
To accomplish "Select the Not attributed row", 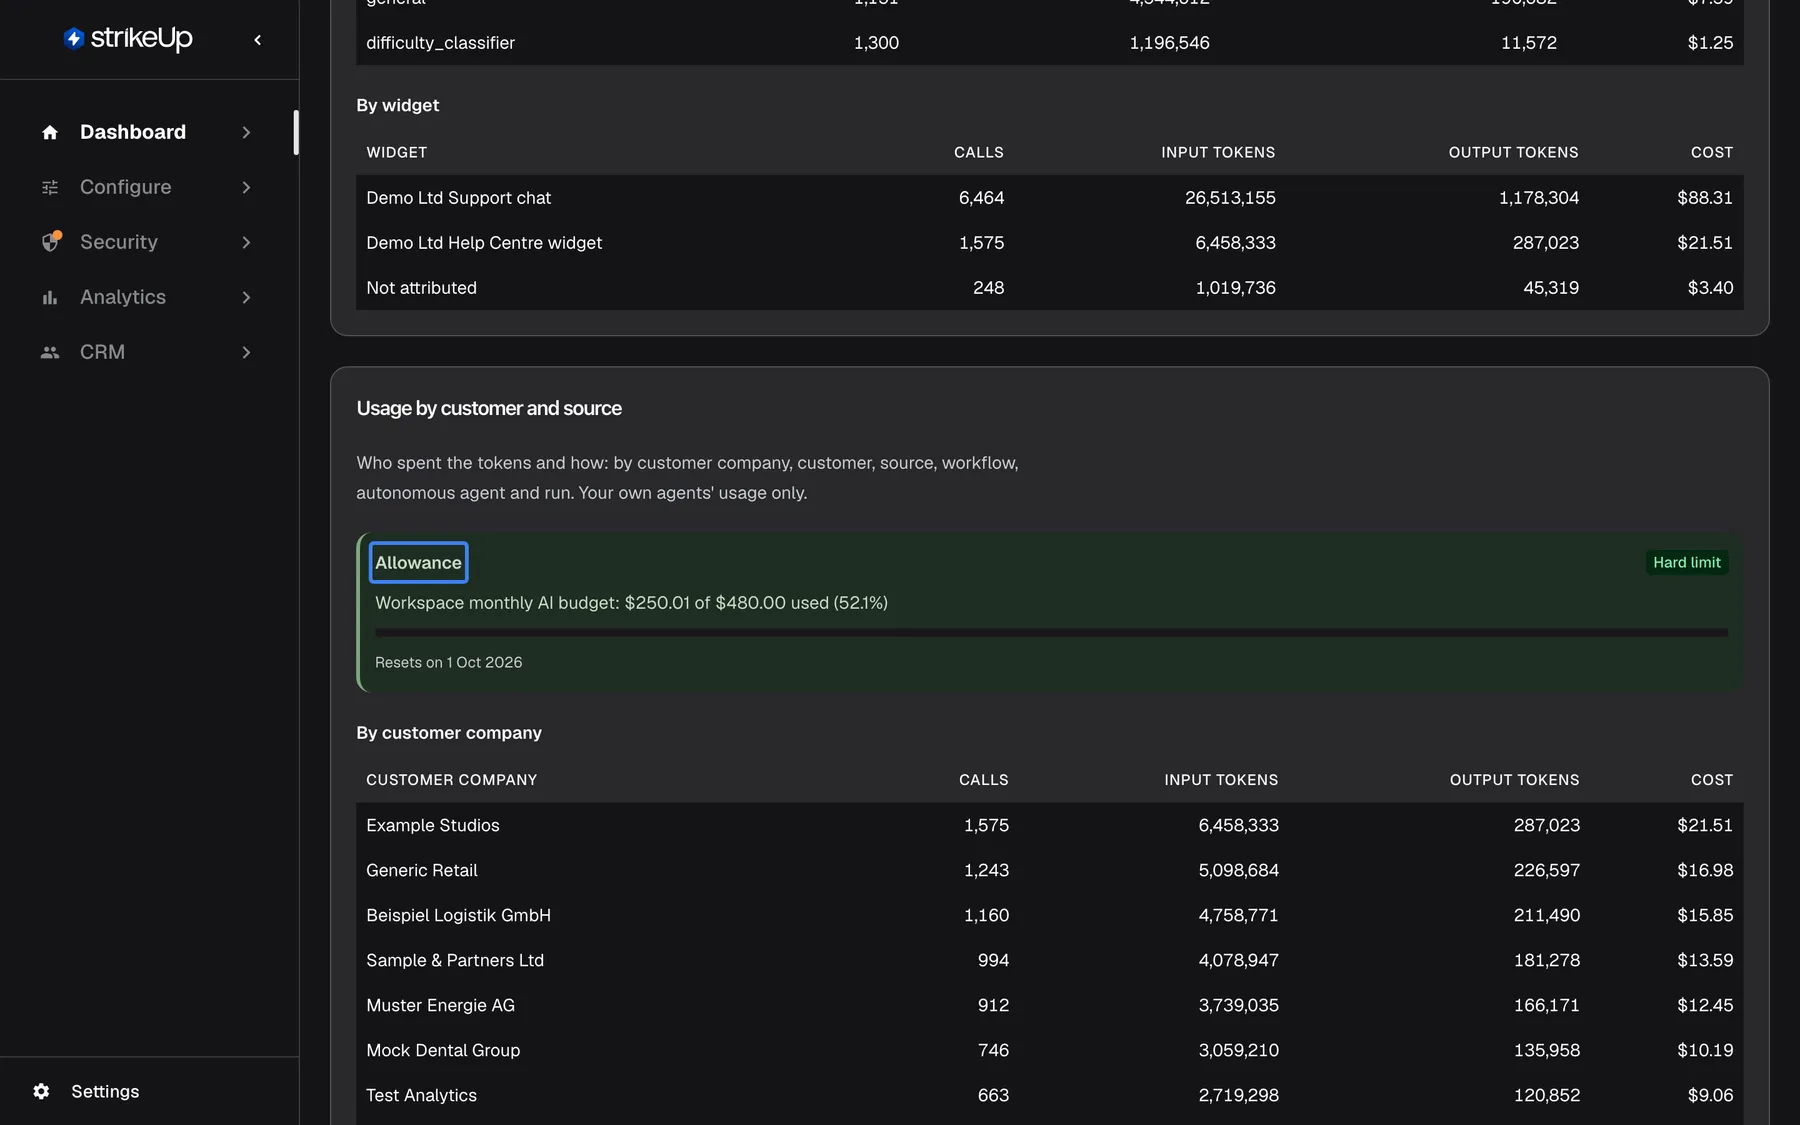I will 1050,288.
